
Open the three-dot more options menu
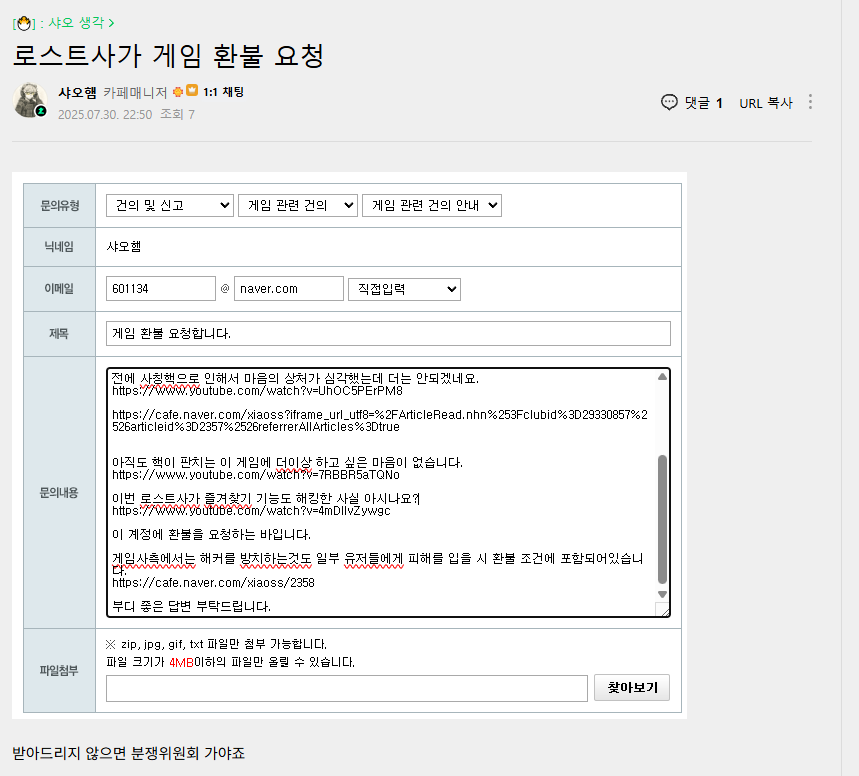click(810, 102)
